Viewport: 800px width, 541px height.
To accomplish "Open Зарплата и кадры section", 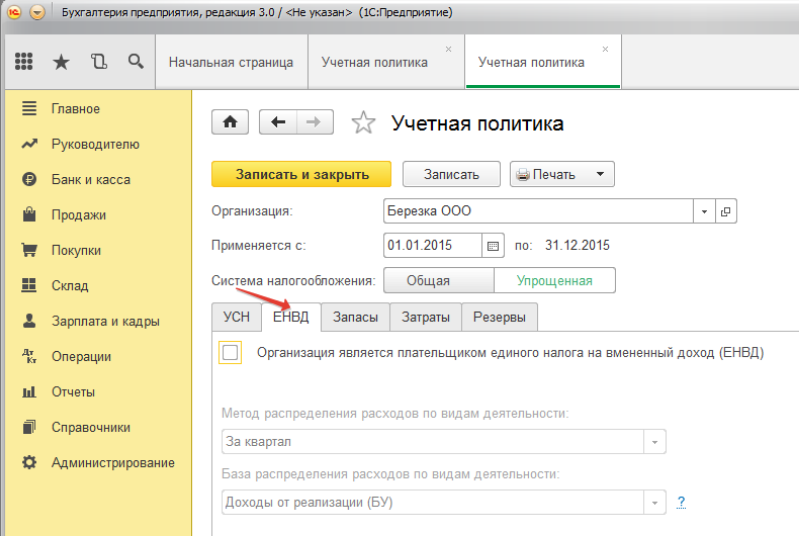I will 105,321.
